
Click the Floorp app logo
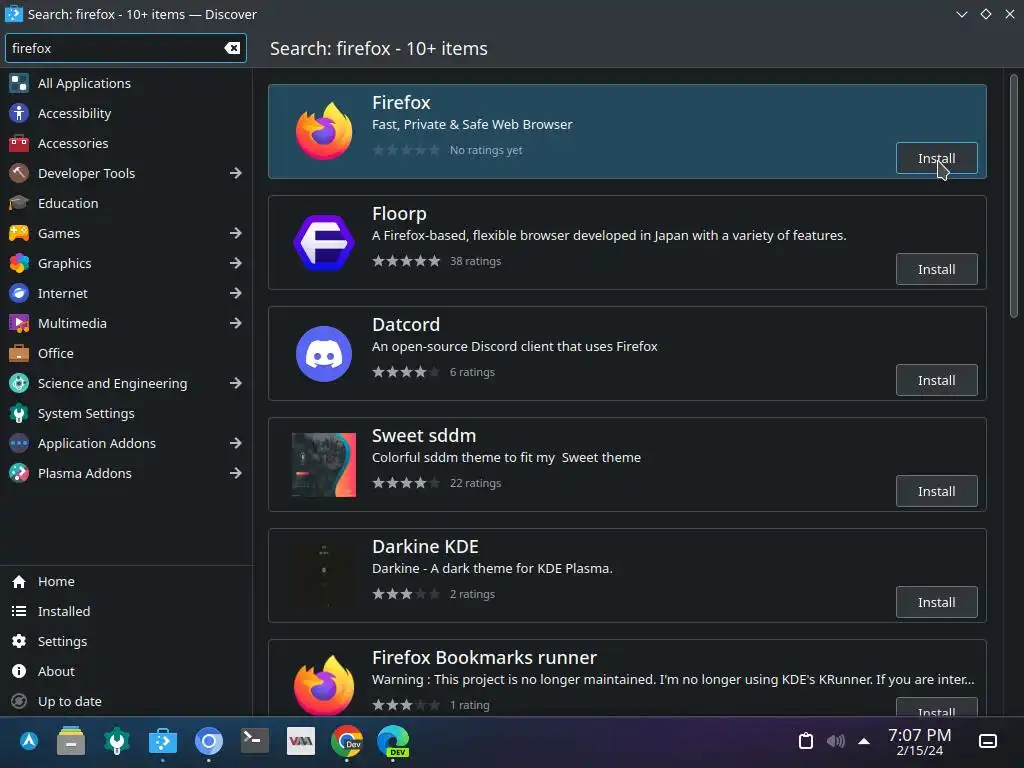(x=324, y=242)
